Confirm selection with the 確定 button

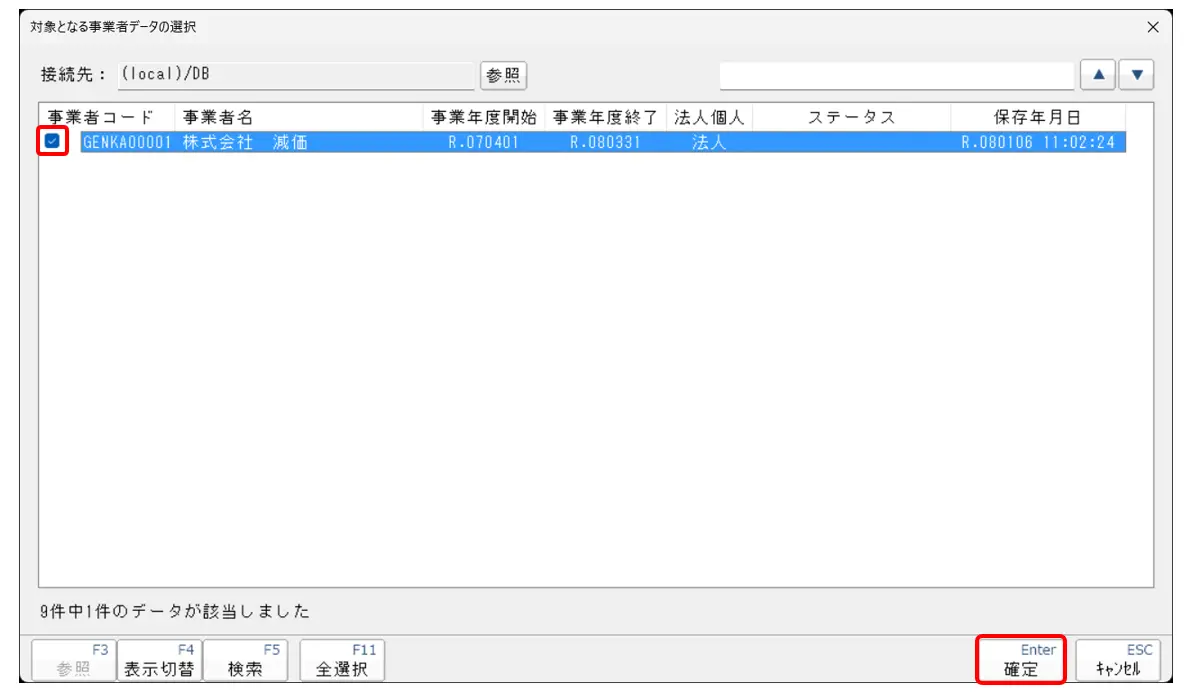point(1021,661)
